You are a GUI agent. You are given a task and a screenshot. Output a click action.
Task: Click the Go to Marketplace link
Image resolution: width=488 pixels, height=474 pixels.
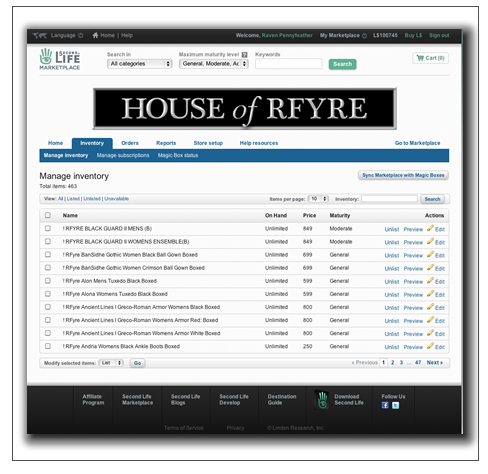(417, 143)
